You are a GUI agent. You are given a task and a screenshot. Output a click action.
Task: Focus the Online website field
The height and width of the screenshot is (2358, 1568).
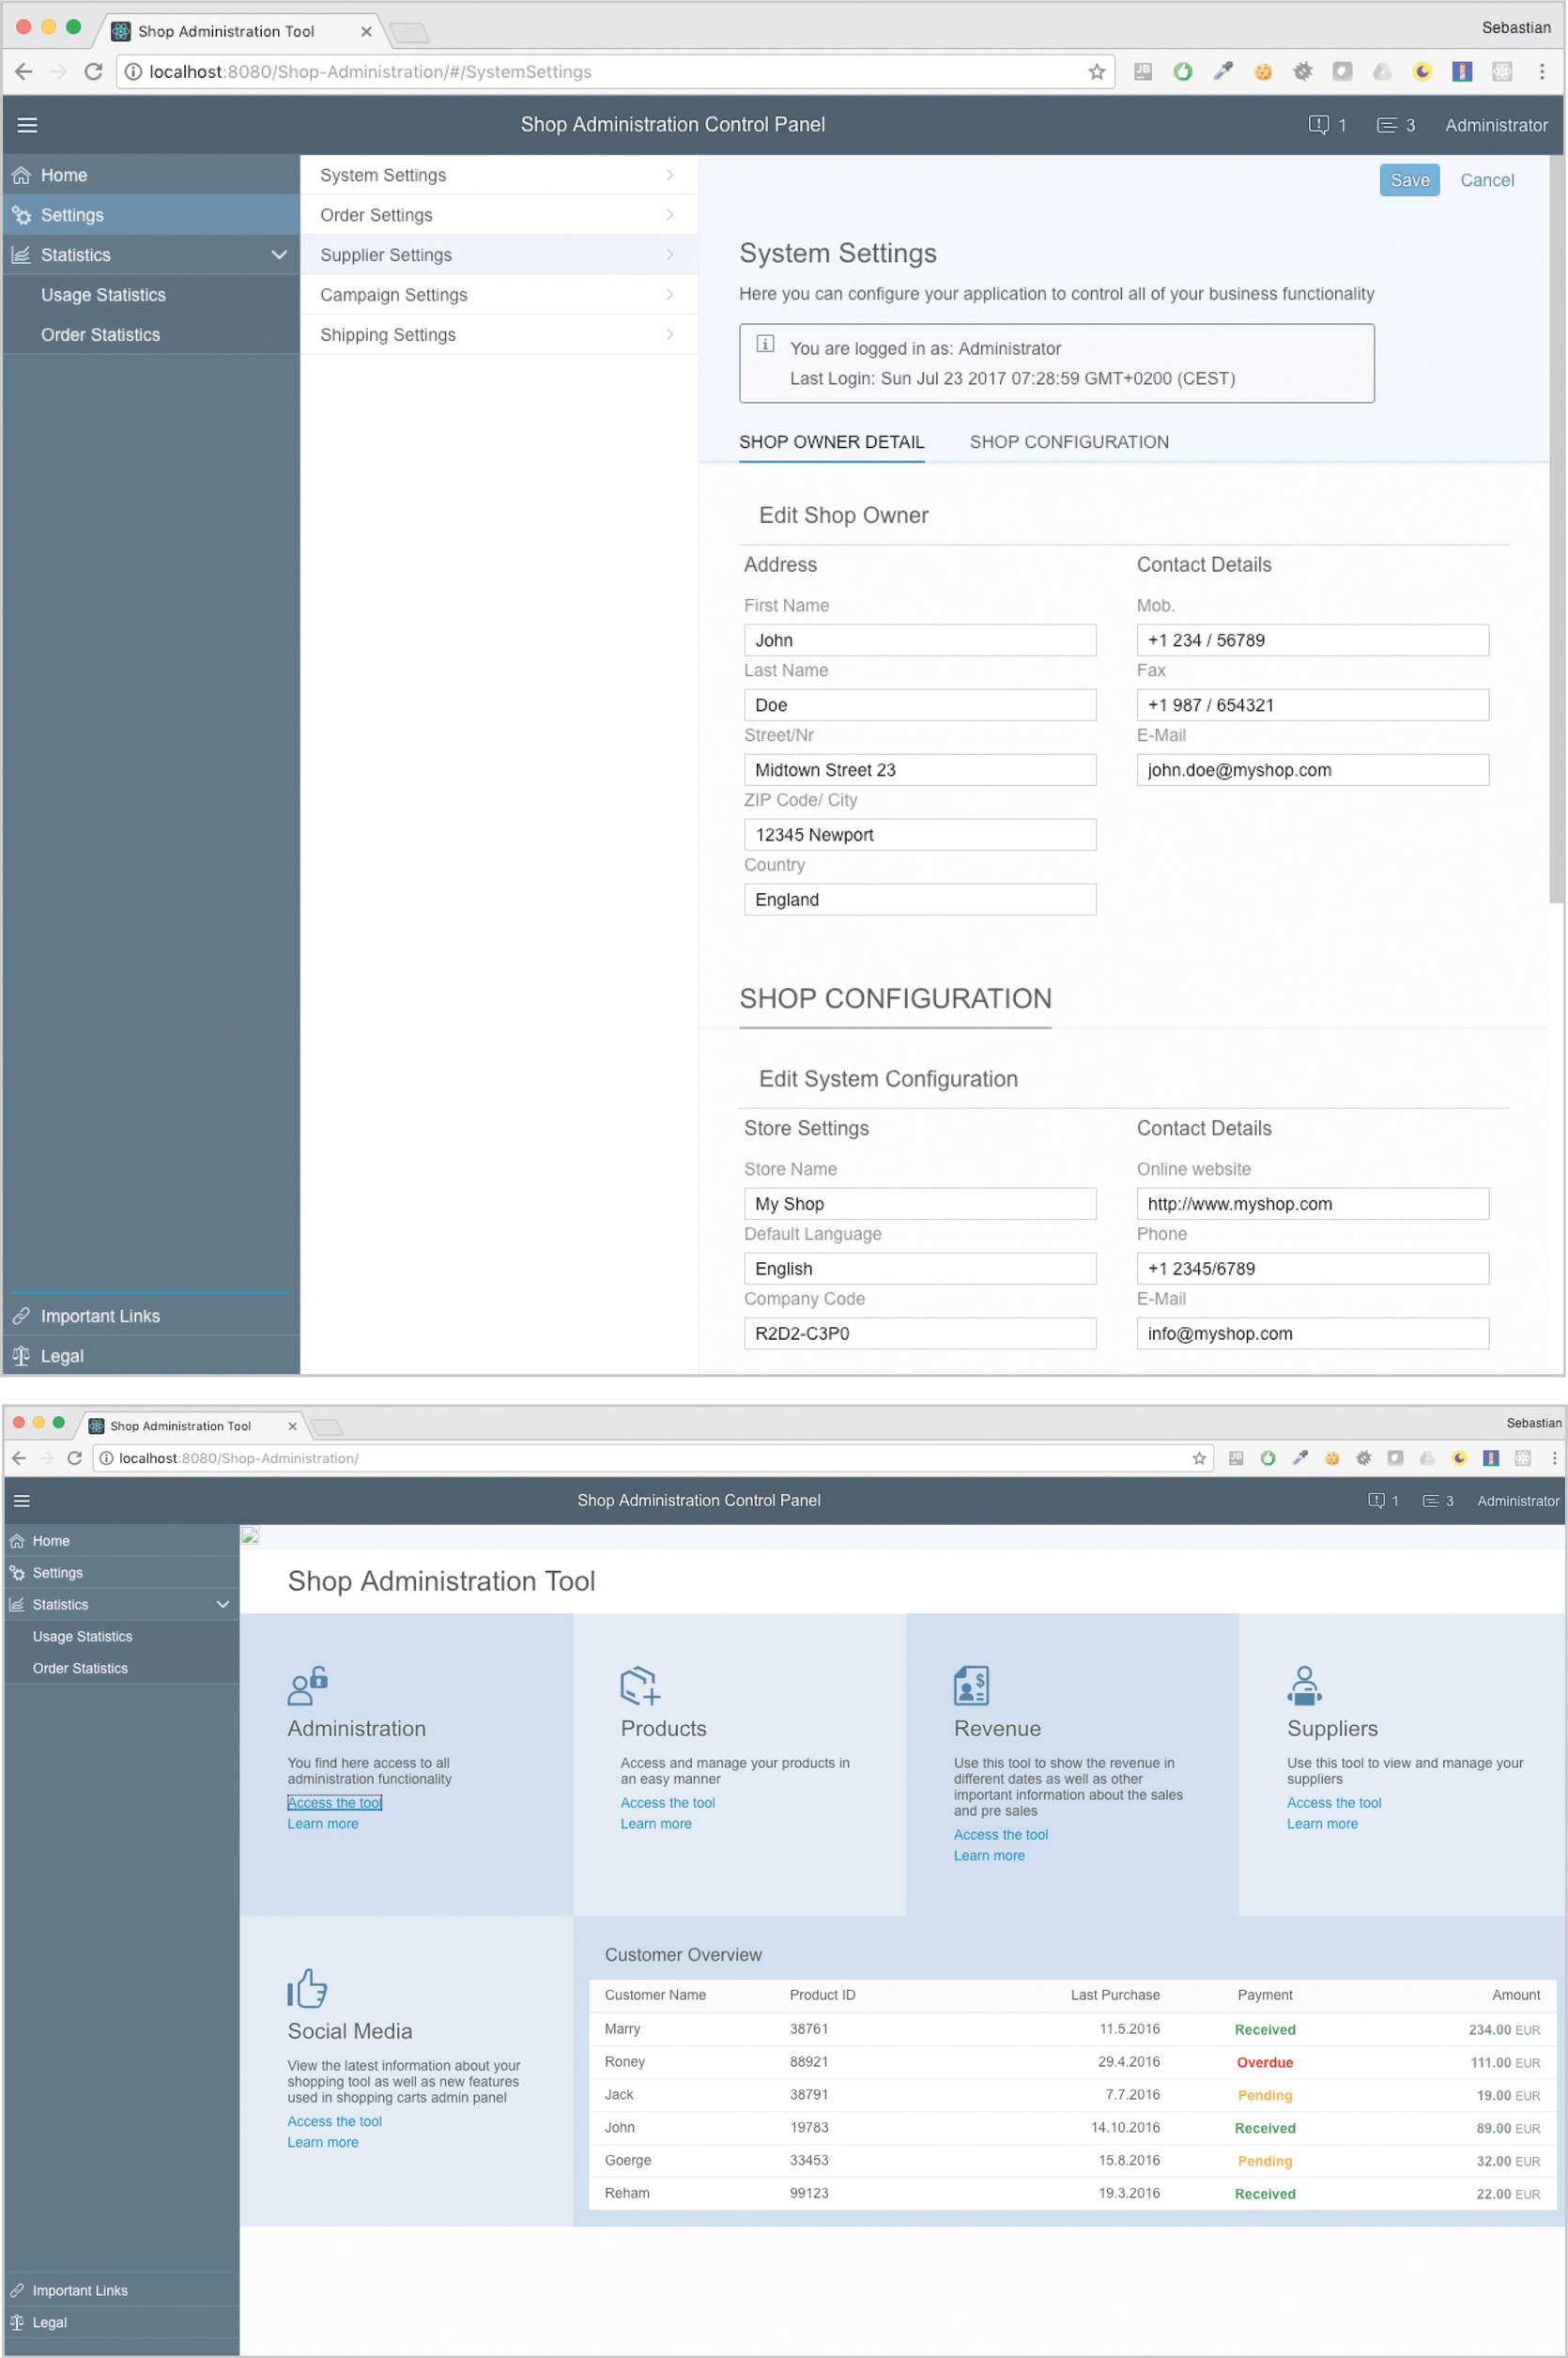pyautogui.click(x=1312, y=1204)
